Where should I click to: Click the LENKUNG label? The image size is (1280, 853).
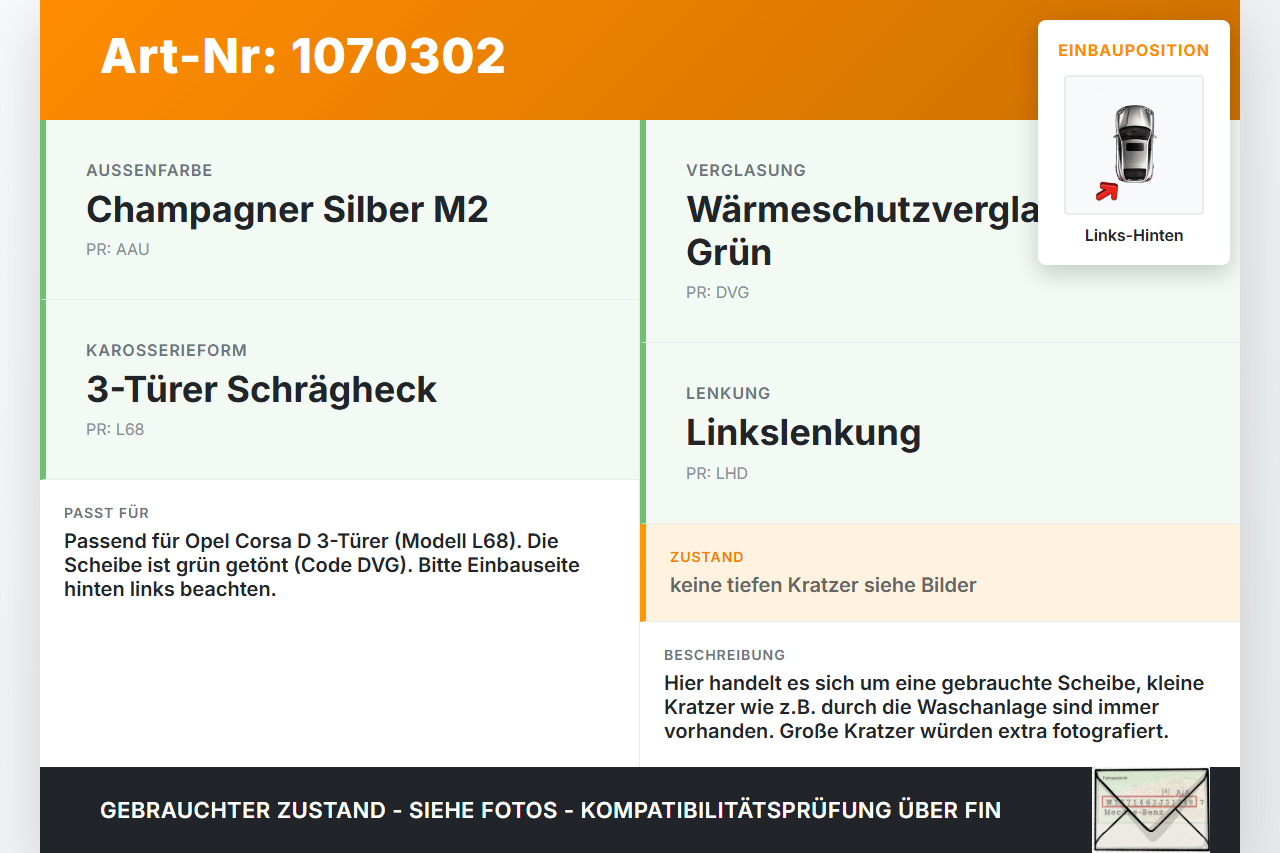coord(728,394)
